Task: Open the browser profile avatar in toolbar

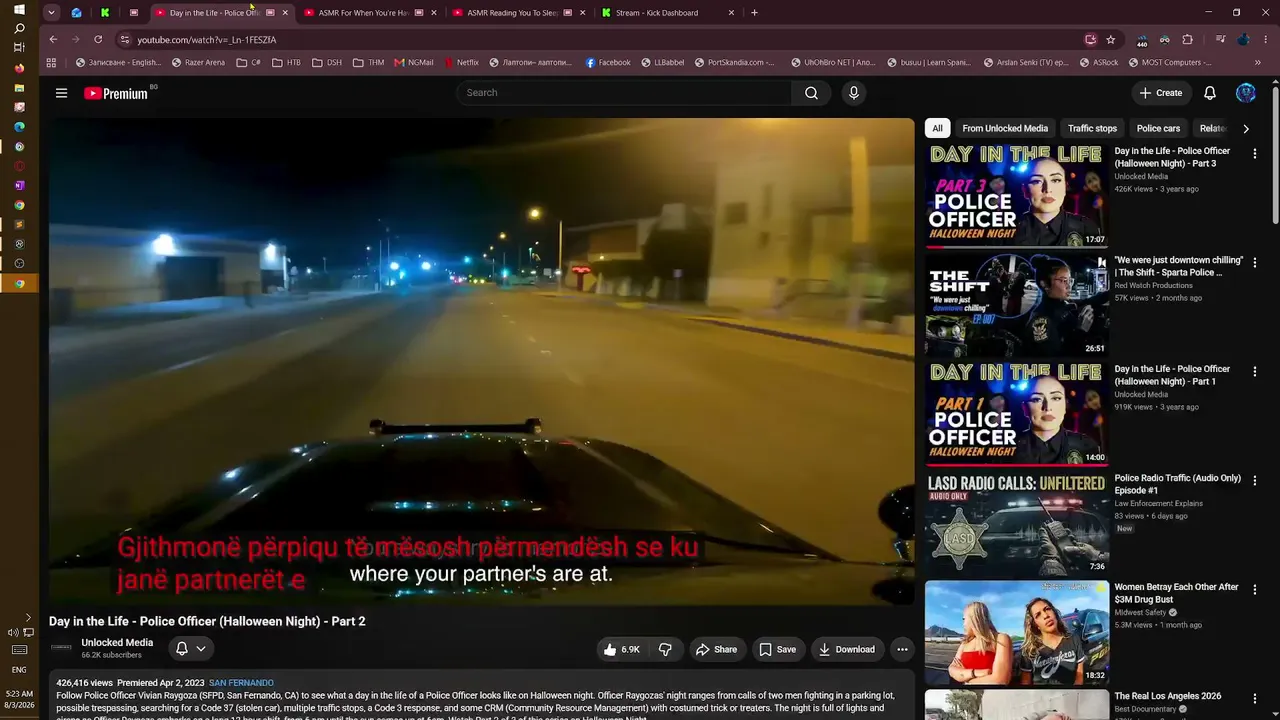Action: pos(1244,40)
